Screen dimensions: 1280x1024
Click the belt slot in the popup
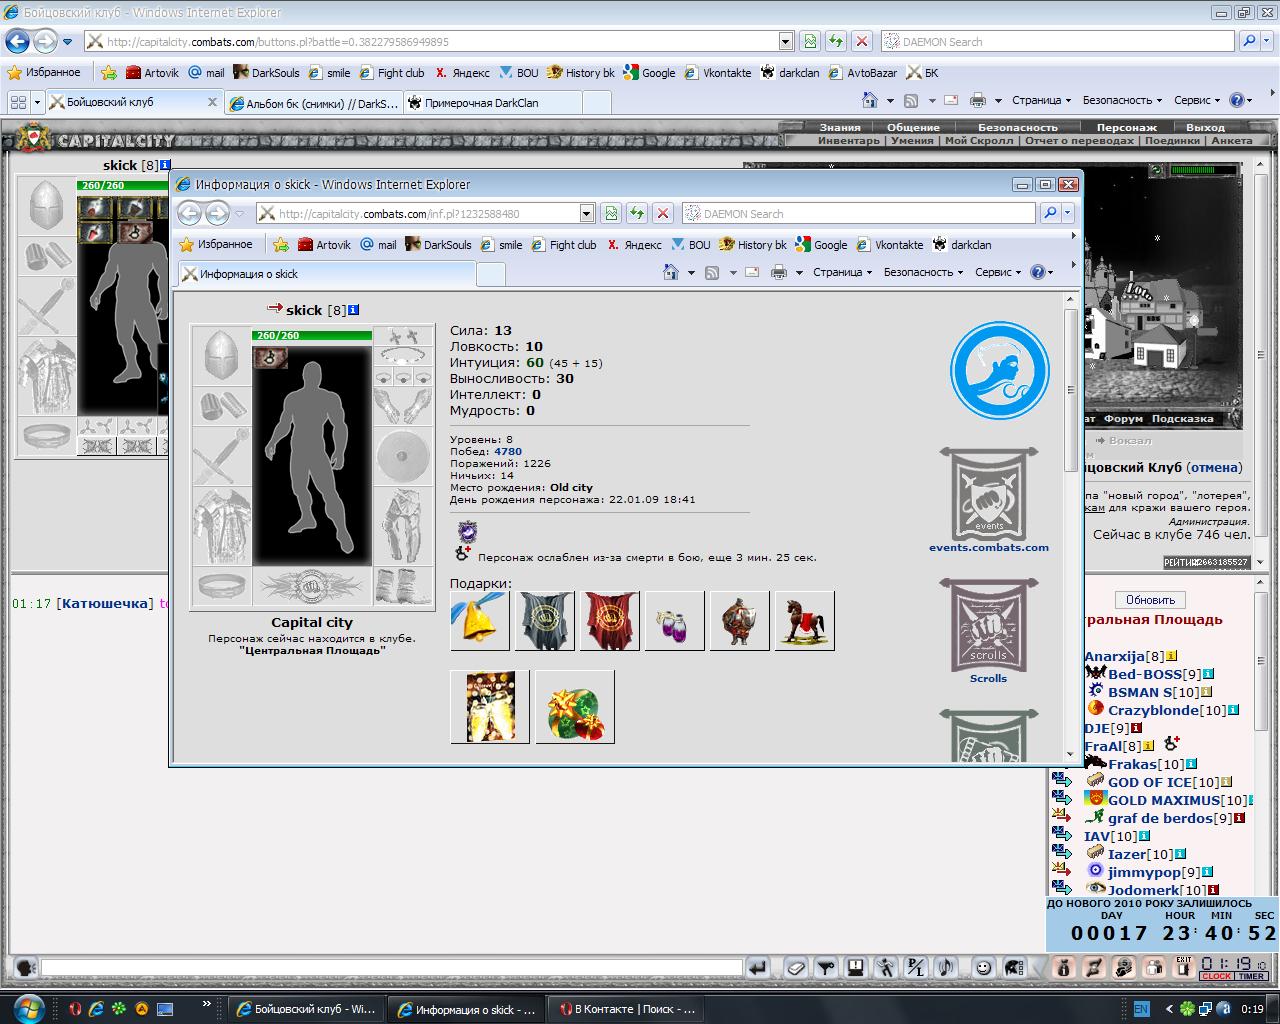coord(221,586)
